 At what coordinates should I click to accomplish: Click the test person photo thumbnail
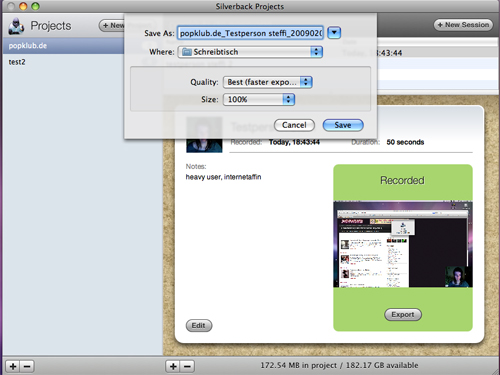click(204, 134)
